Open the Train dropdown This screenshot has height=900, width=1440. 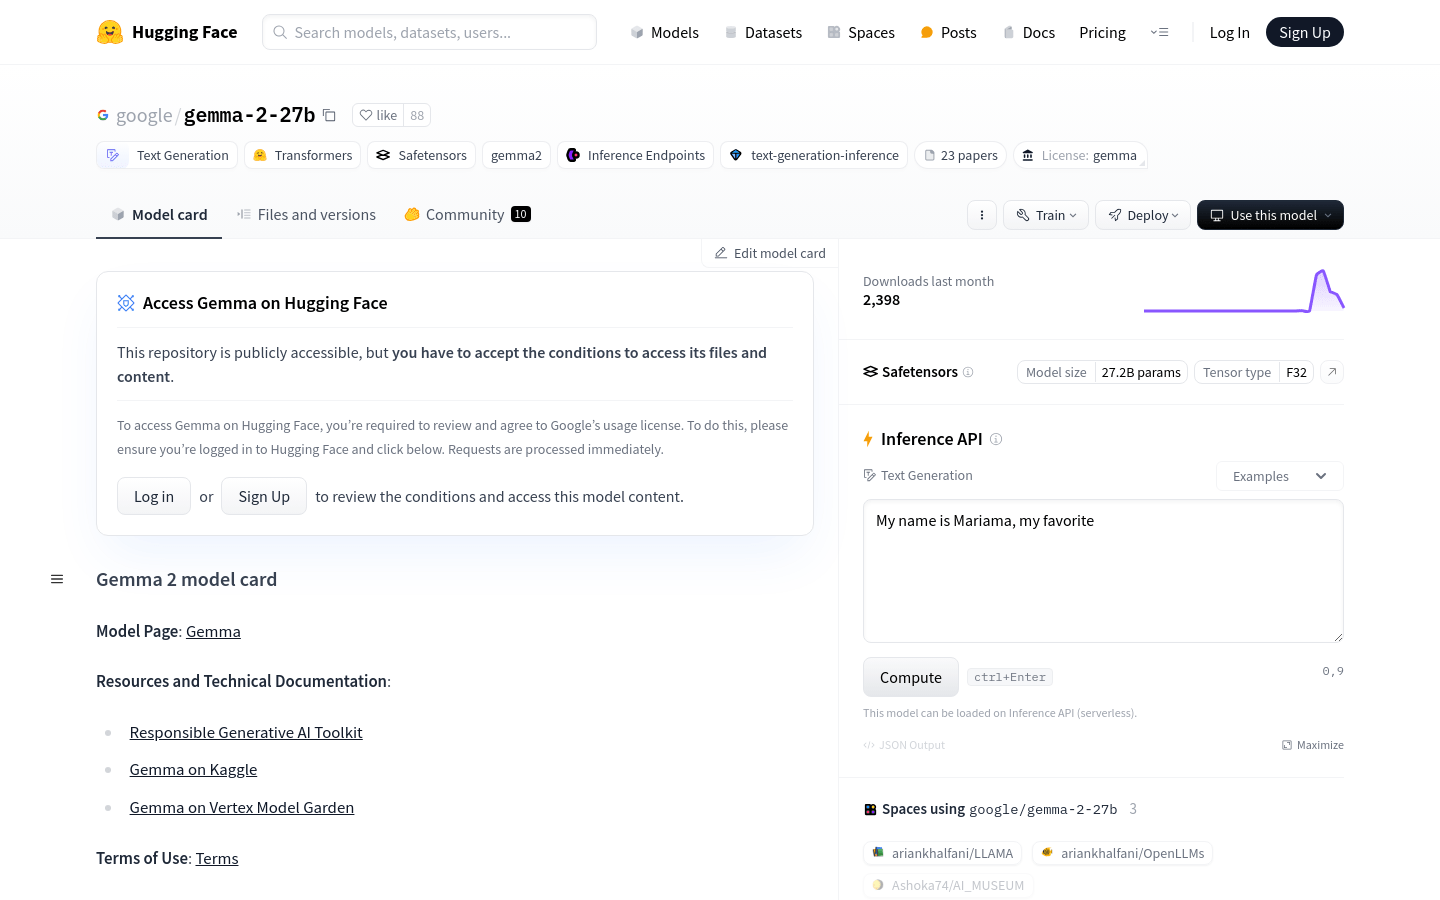[x=1046, y=215]
